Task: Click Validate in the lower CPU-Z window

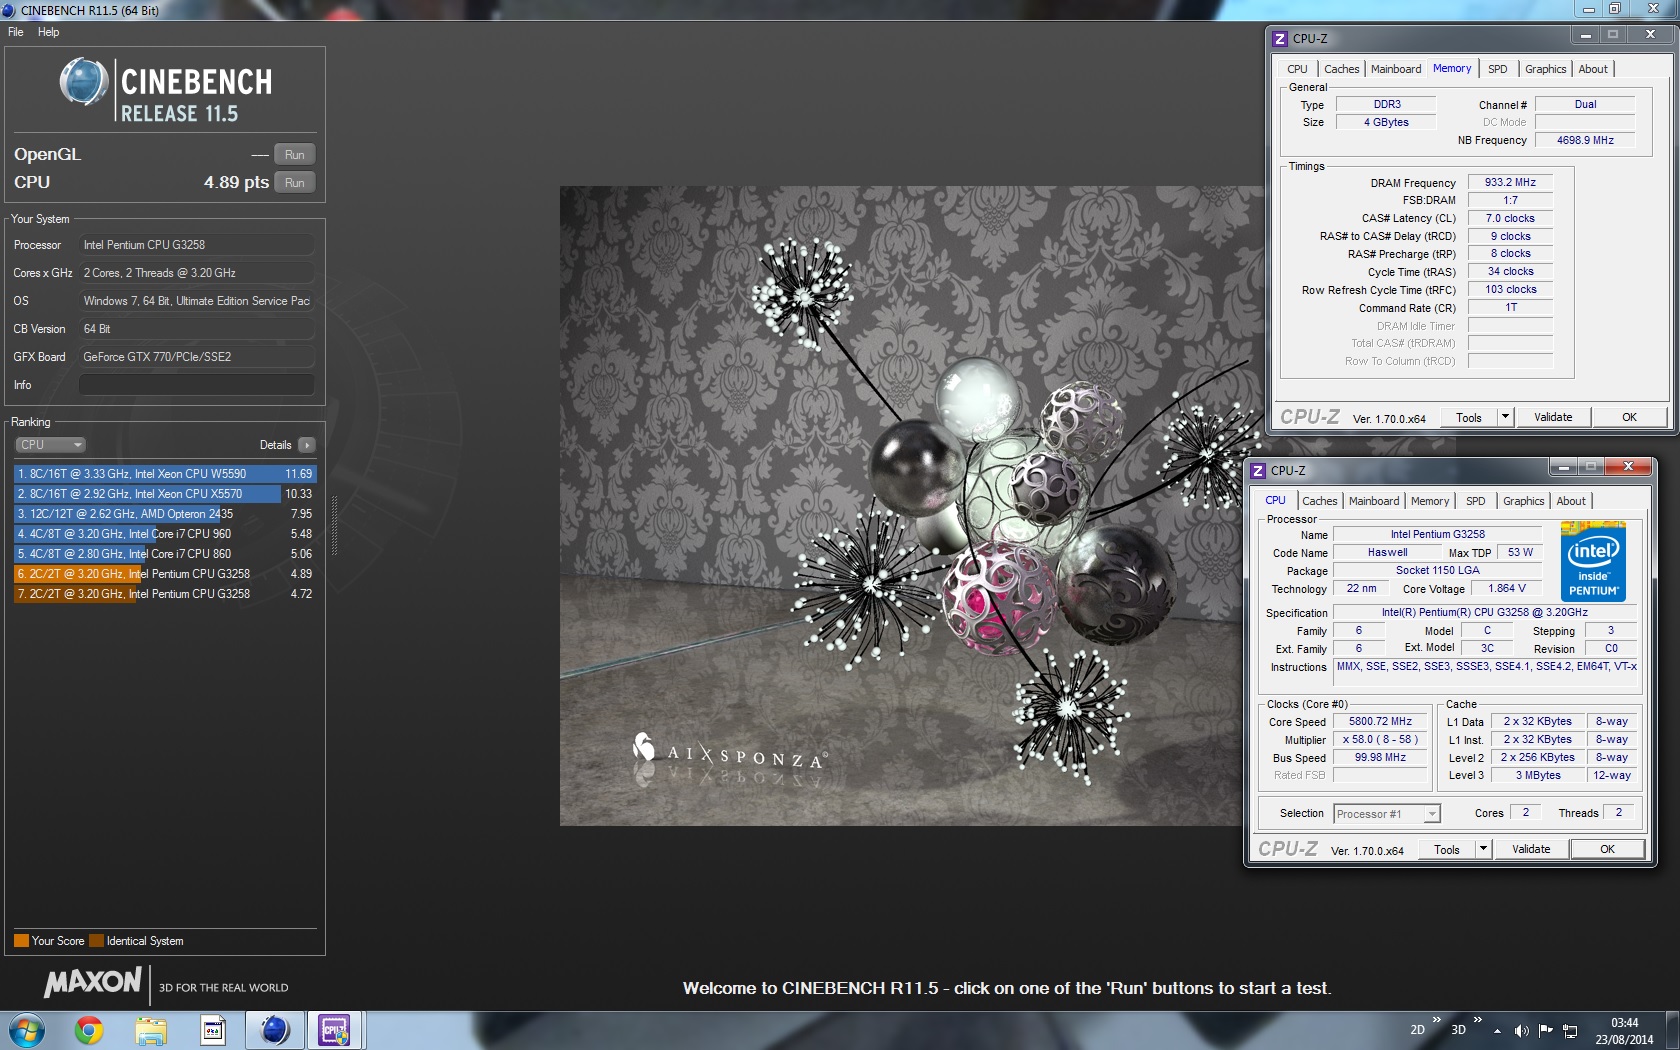Action: tap(1531, 850)
